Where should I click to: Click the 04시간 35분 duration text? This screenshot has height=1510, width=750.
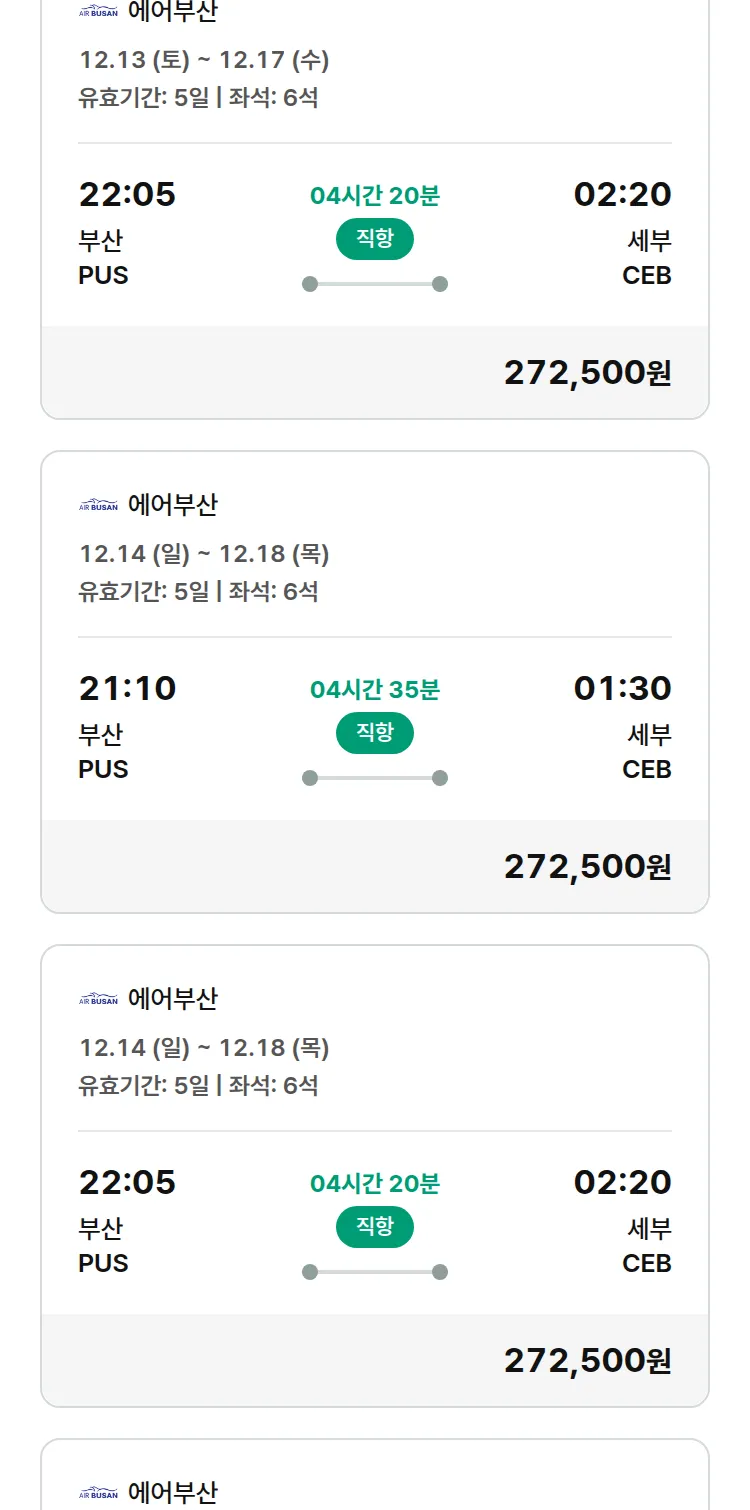375,689
